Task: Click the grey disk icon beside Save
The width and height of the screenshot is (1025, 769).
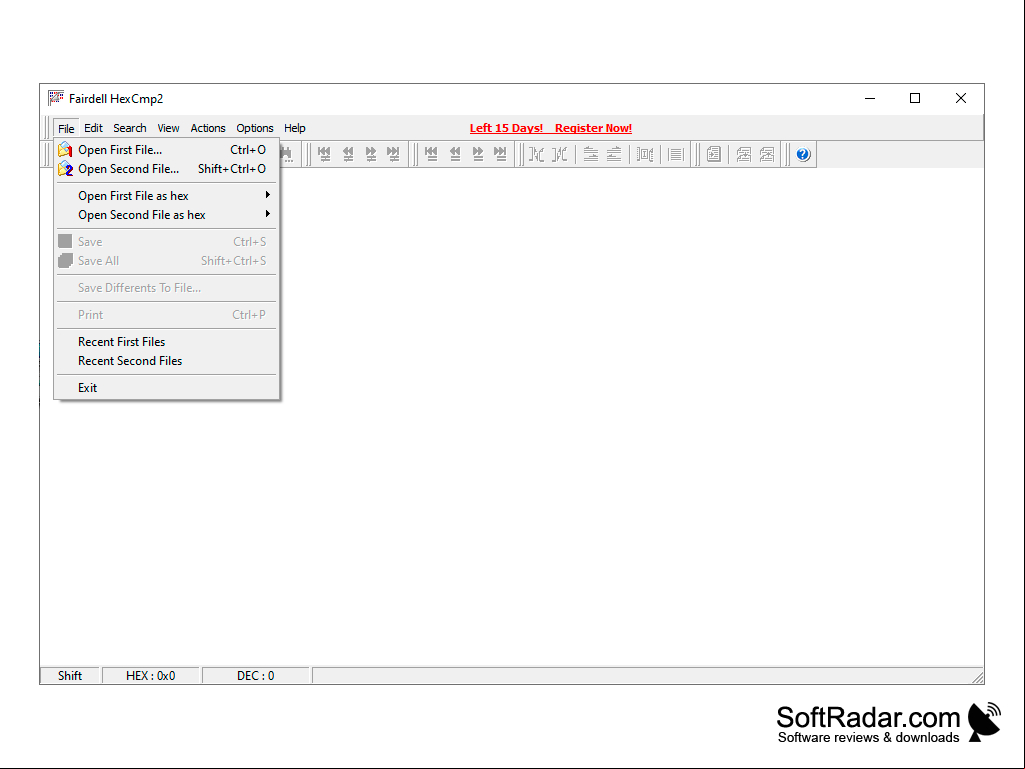Action: point(65,241)
